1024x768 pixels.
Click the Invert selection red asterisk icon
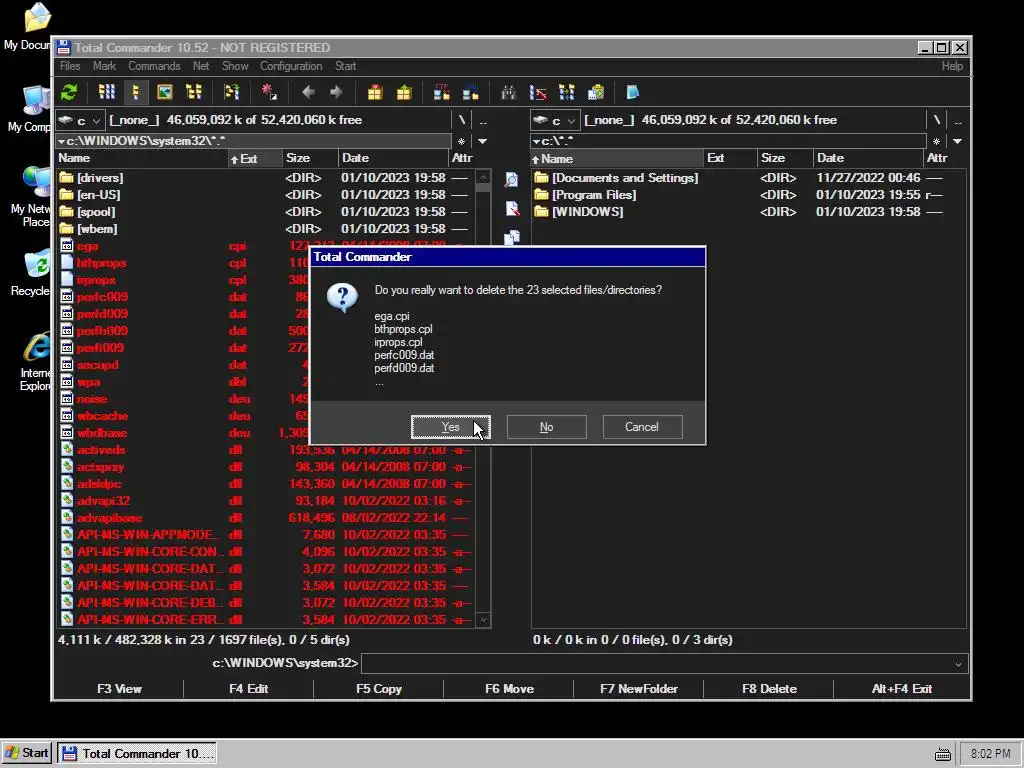click(269, 92)
